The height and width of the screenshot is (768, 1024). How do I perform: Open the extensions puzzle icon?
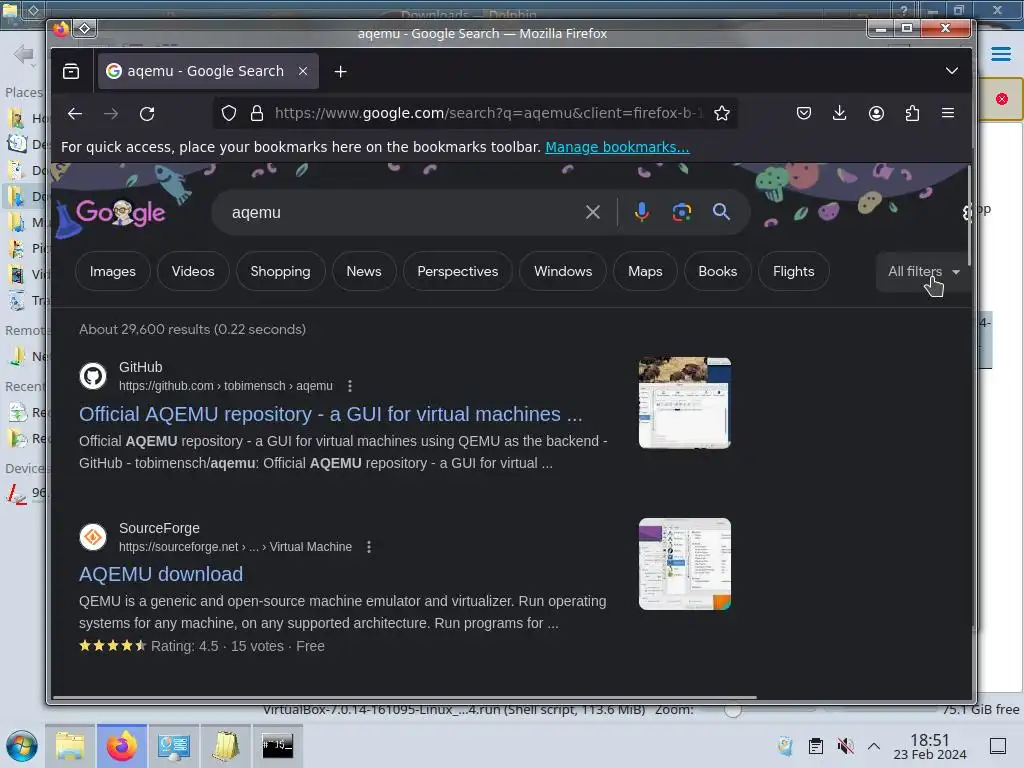point(912,114)
